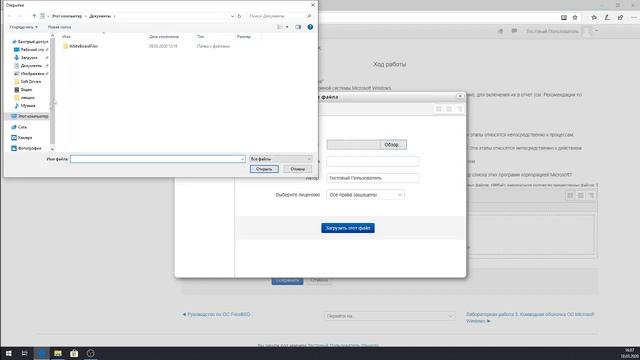Sort files by the Date modified column
The width and height of the screenshot is (640, 360).
click(164, 36)
